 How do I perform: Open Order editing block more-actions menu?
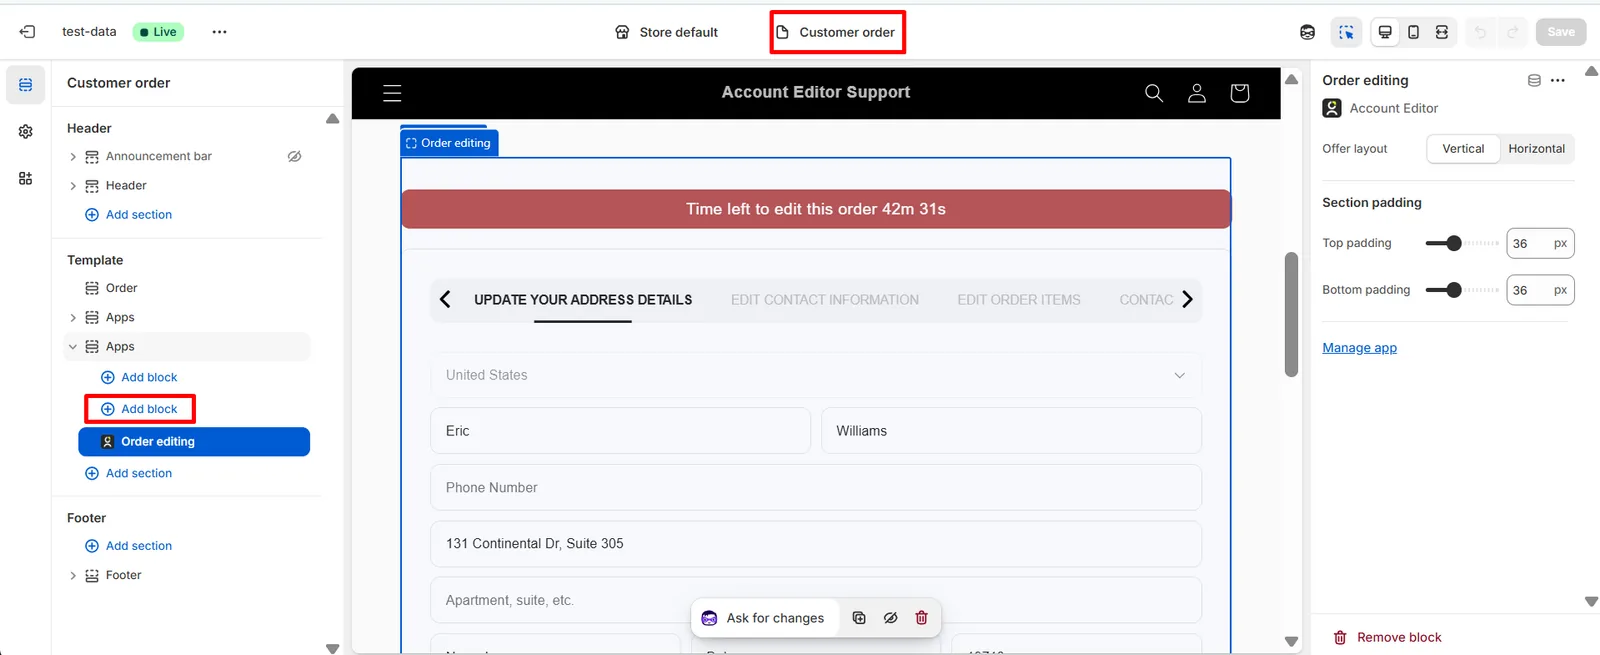[x=1558, y=81]
